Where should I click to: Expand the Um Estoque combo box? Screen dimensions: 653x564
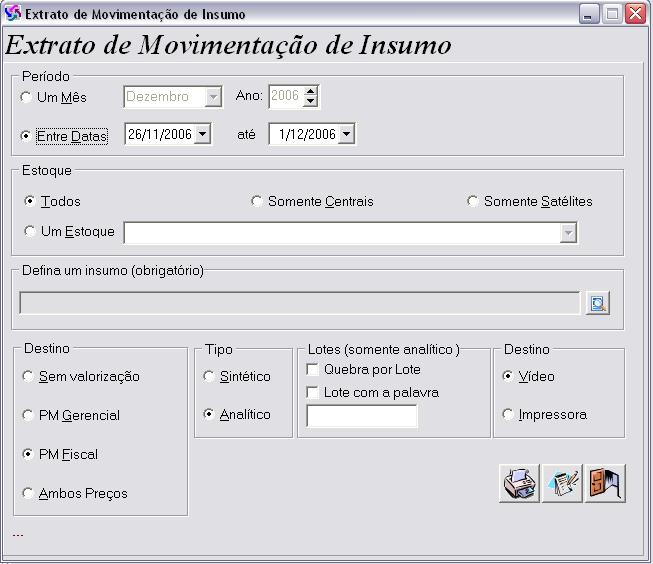[x=568, y=233]
